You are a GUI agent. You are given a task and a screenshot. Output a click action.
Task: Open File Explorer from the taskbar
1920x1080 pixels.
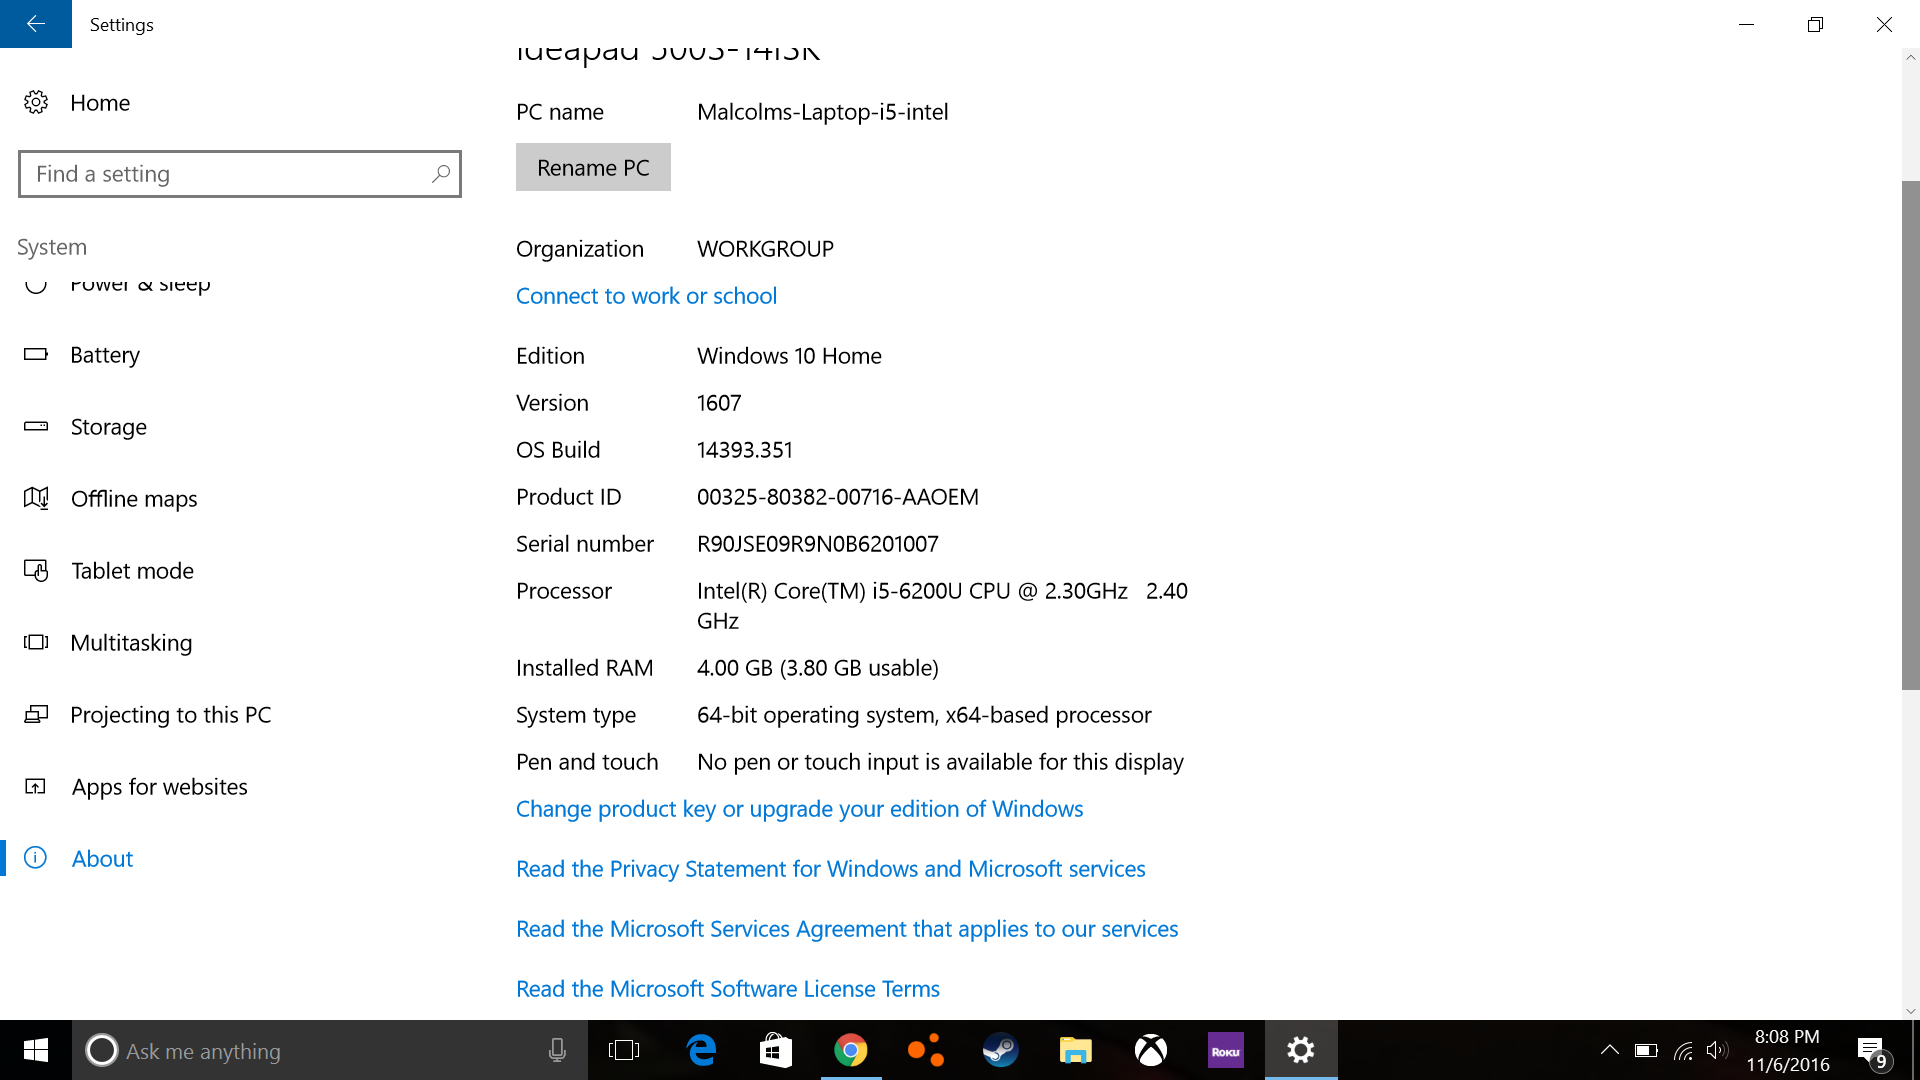(1076, 1050)
